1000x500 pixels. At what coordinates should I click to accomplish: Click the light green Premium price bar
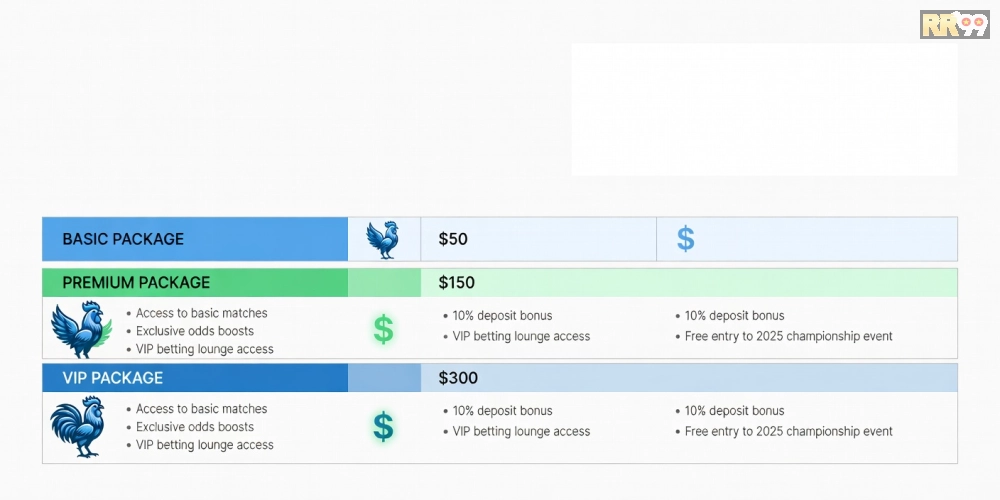coord(689,283)
